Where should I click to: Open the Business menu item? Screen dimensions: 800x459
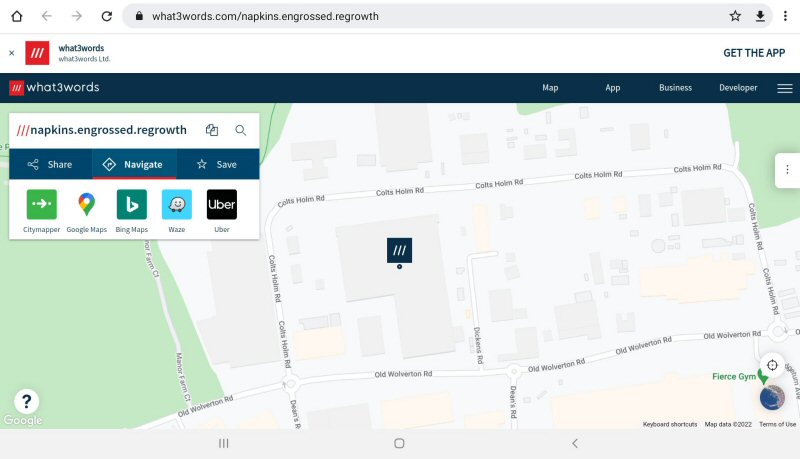tap(676, 88)
